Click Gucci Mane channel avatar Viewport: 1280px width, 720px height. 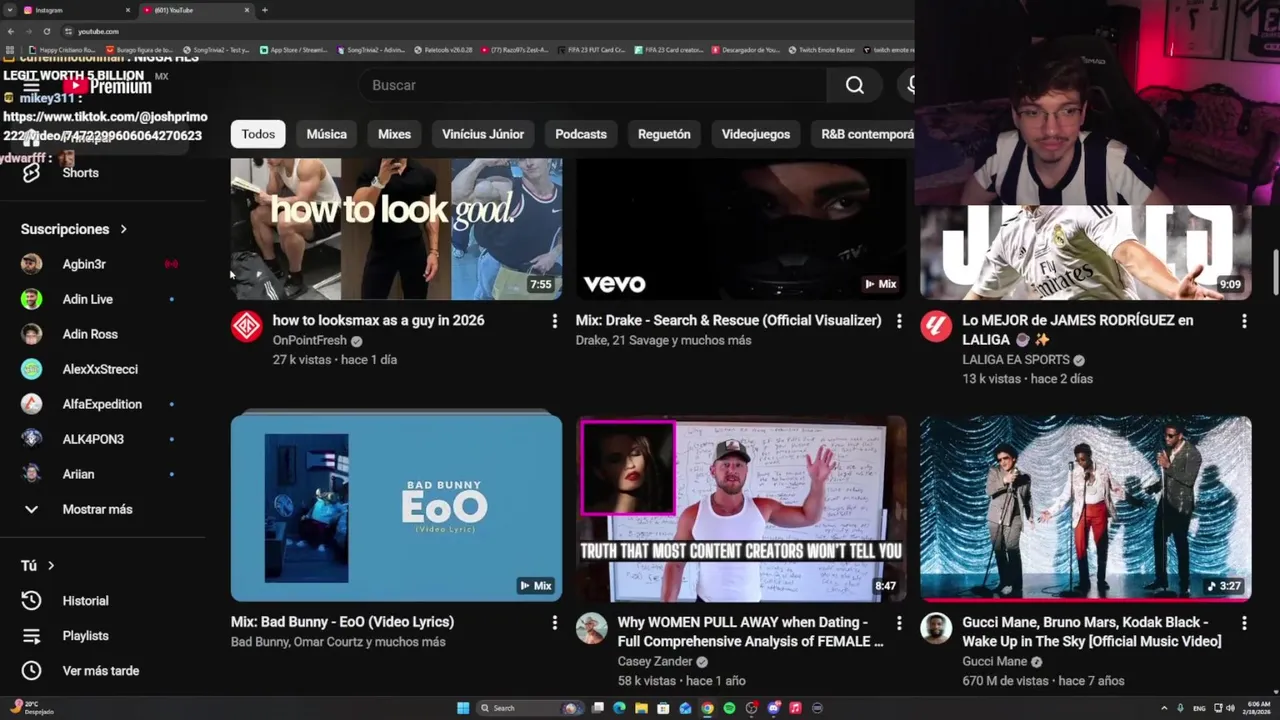[x=936, y=628]
